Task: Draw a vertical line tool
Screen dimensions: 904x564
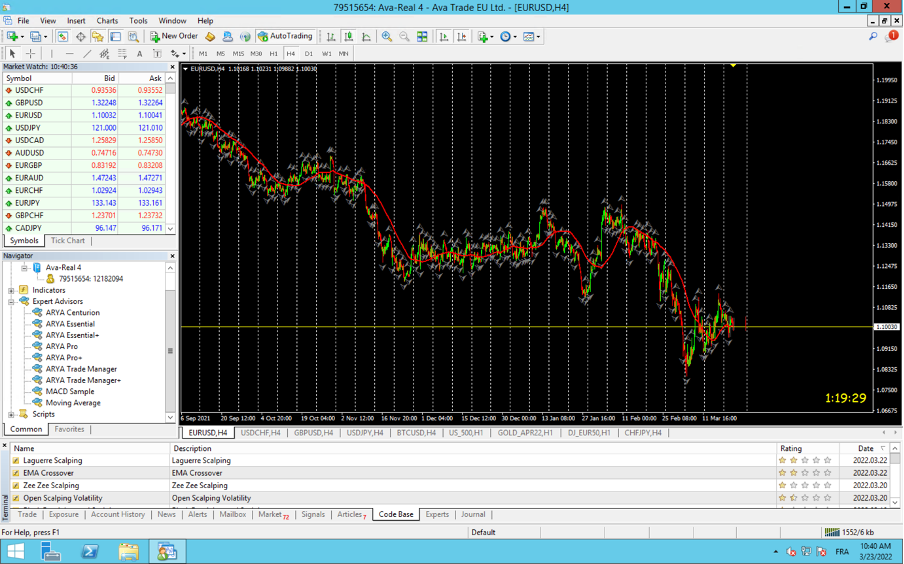Action: [x=51, y=54]
